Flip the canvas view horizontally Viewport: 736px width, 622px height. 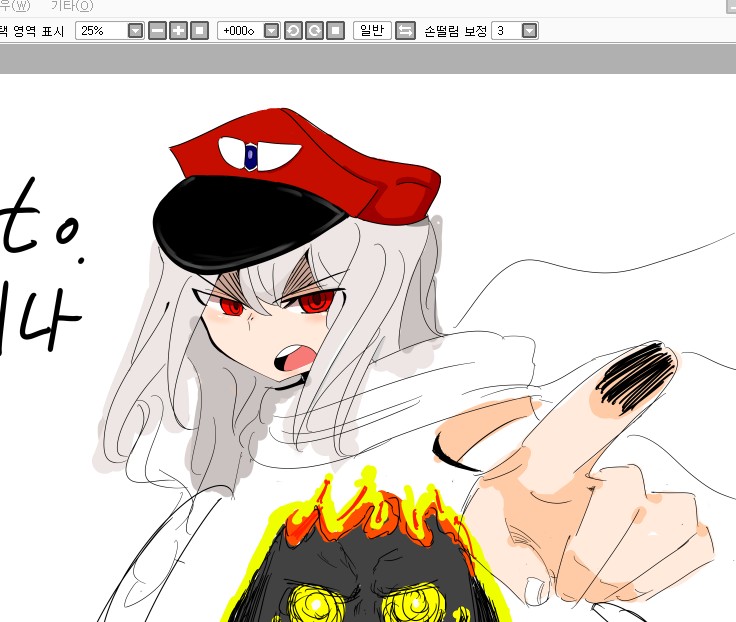point(406,31)
